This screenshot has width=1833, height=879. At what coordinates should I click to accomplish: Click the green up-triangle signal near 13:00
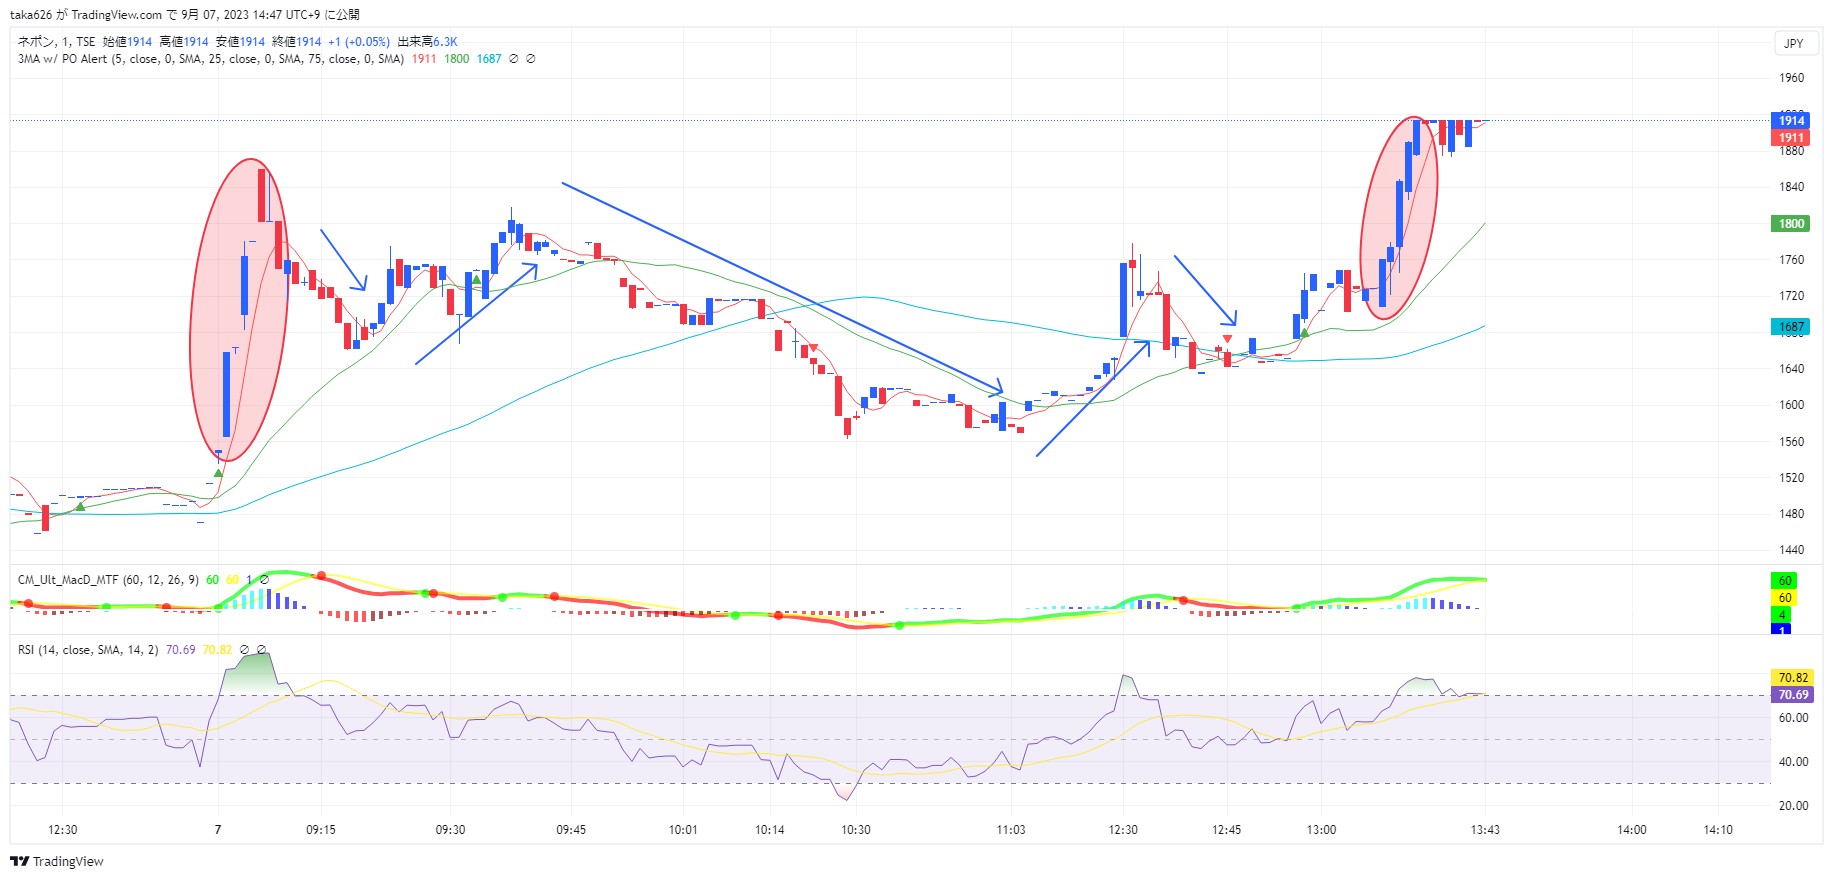tap(1304, 333)
